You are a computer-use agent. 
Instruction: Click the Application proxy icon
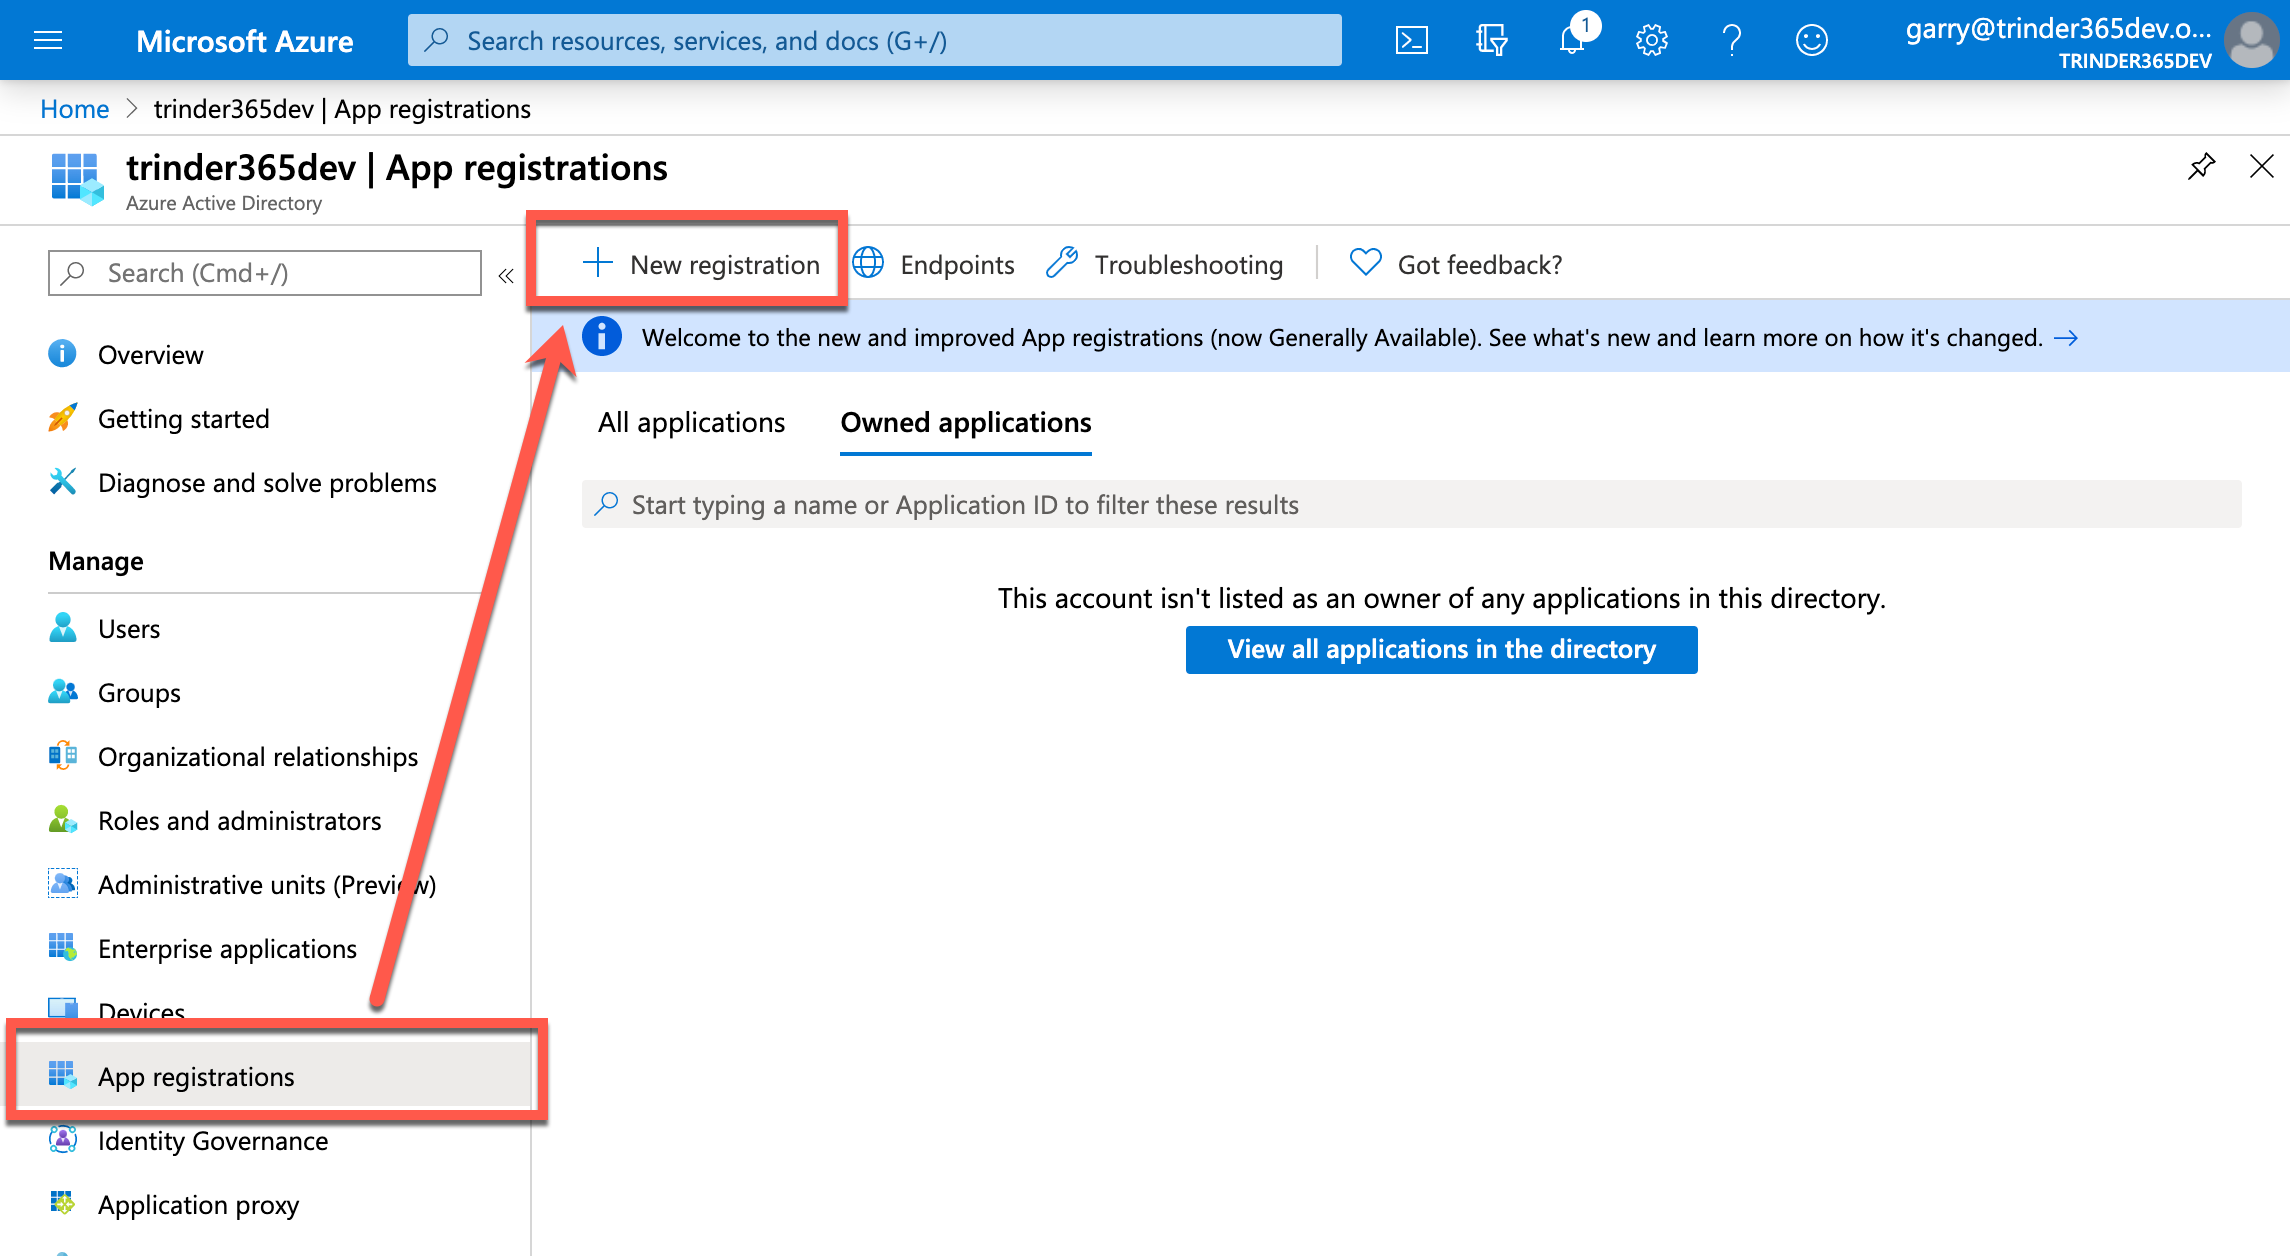(62, 1204)
